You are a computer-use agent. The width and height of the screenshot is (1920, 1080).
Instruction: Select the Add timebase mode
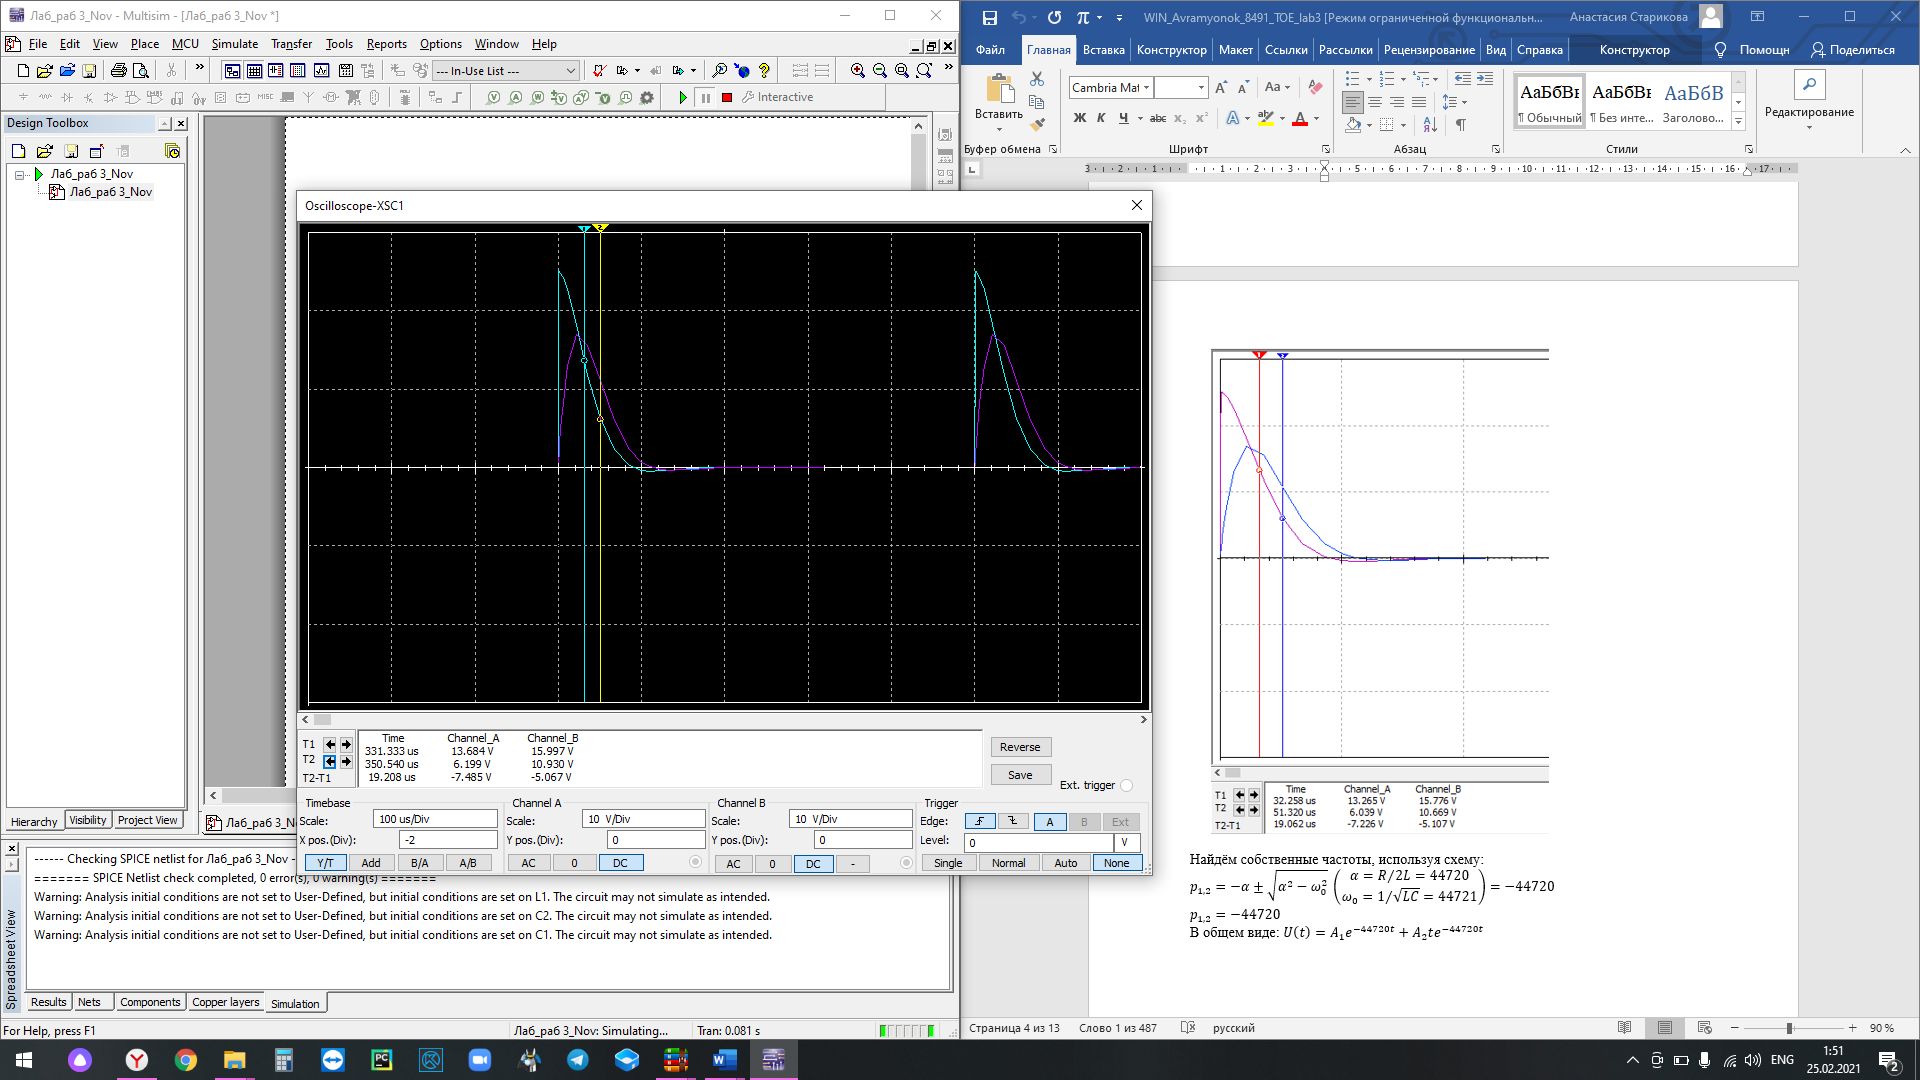tap(371, 863)
